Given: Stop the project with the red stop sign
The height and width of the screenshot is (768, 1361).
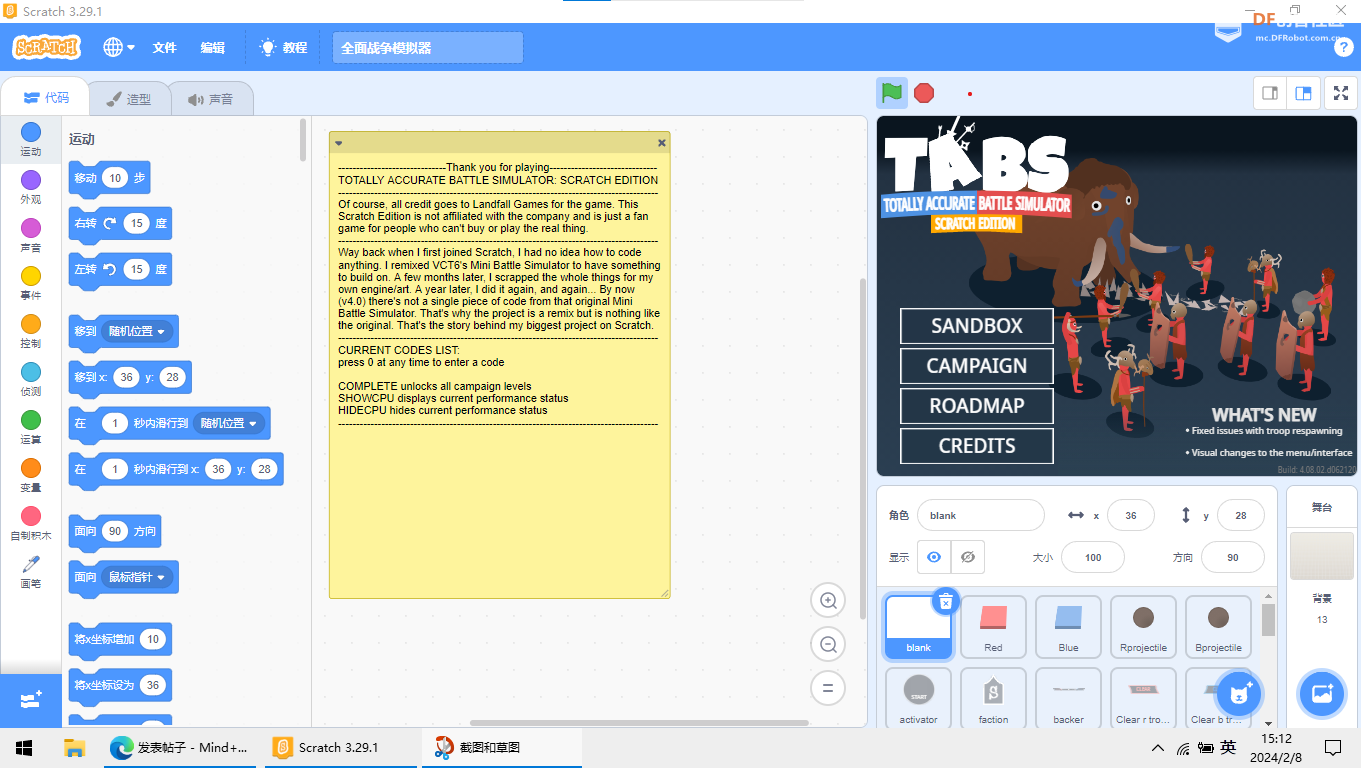Looking at the screenshot, I should [924, 93].
